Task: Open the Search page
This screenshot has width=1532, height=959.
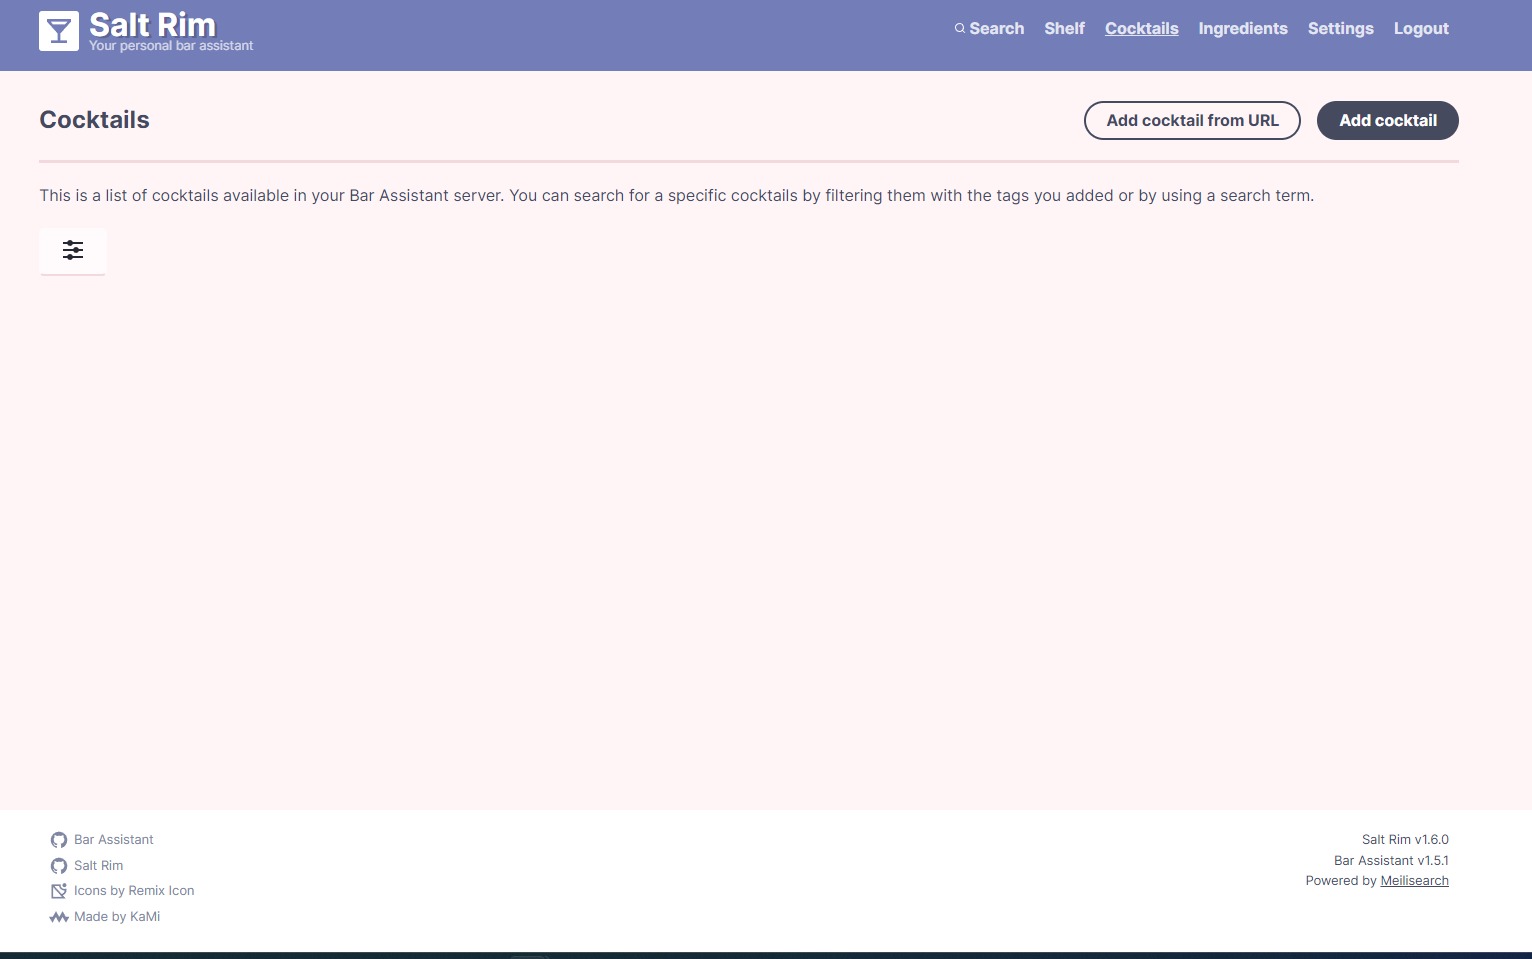Action: 996,28
